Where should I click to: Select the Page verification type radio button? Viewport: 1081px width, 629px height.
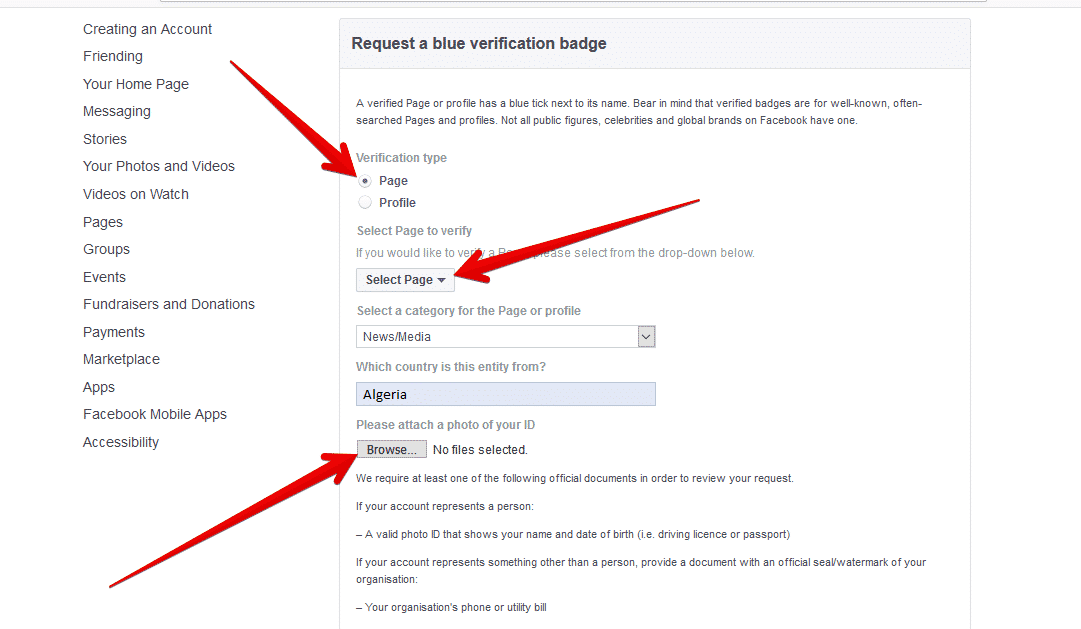tap(365, 181)
